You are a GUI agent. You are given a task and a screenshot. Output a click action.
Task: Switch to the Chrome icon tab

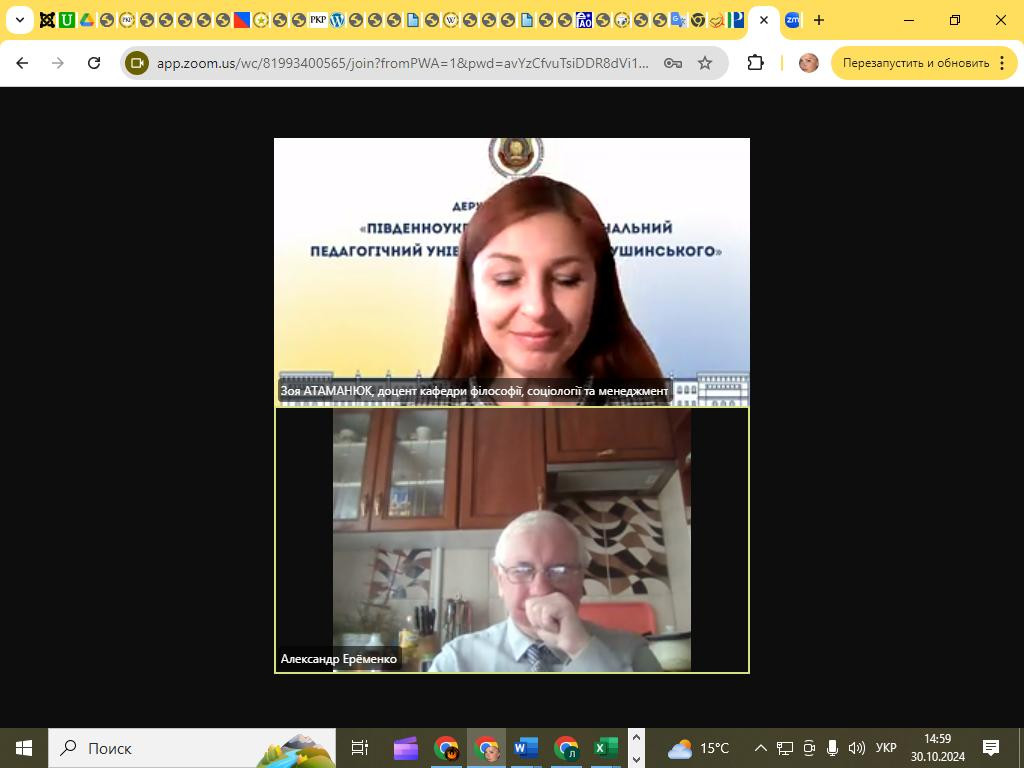click(x=698, y=20)
